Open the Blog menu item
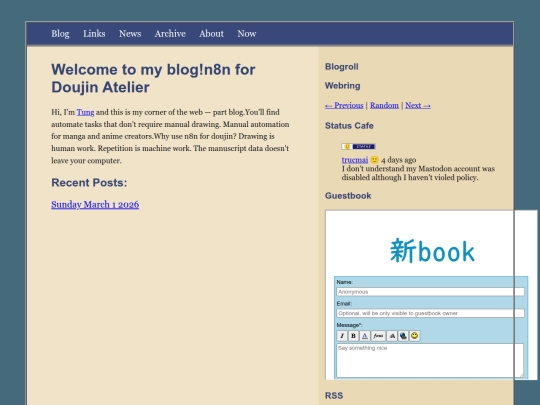The height and width of the screenshot is (405, 540). (x=60, y=34)
